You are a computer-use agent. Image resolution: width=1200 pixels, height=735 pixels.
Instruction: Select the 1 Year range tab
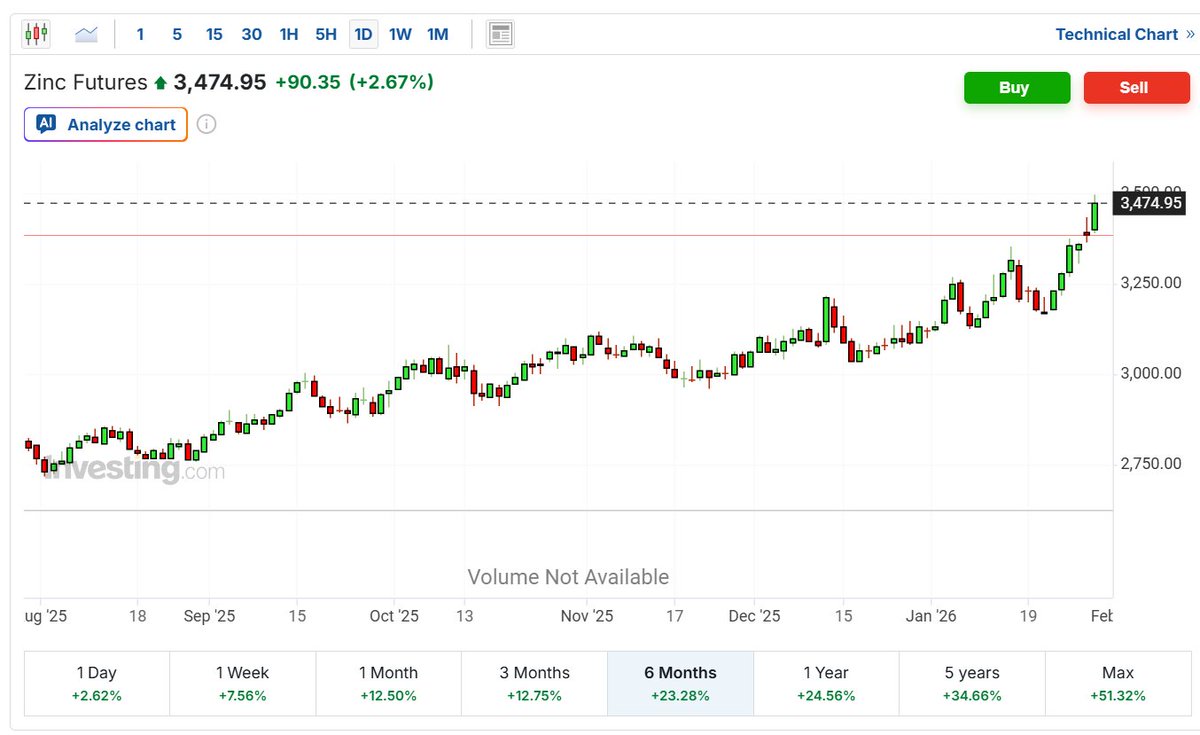click(x=827, y=684)
